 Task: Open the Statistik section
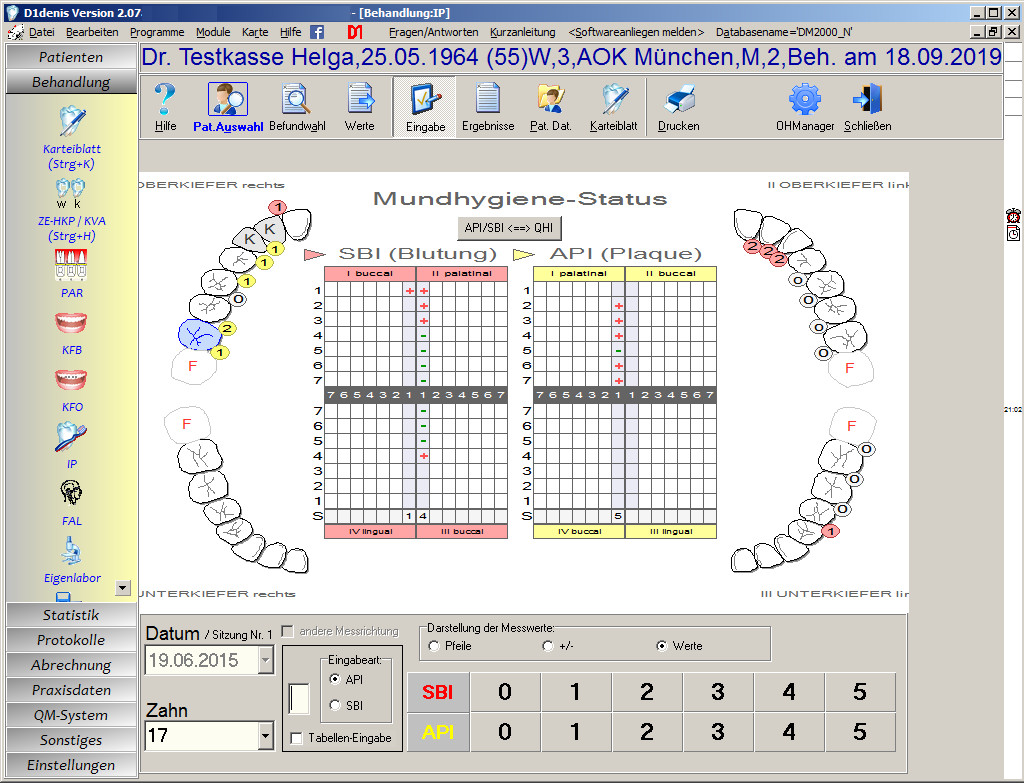pyautogui.click(x=71, y=615)
